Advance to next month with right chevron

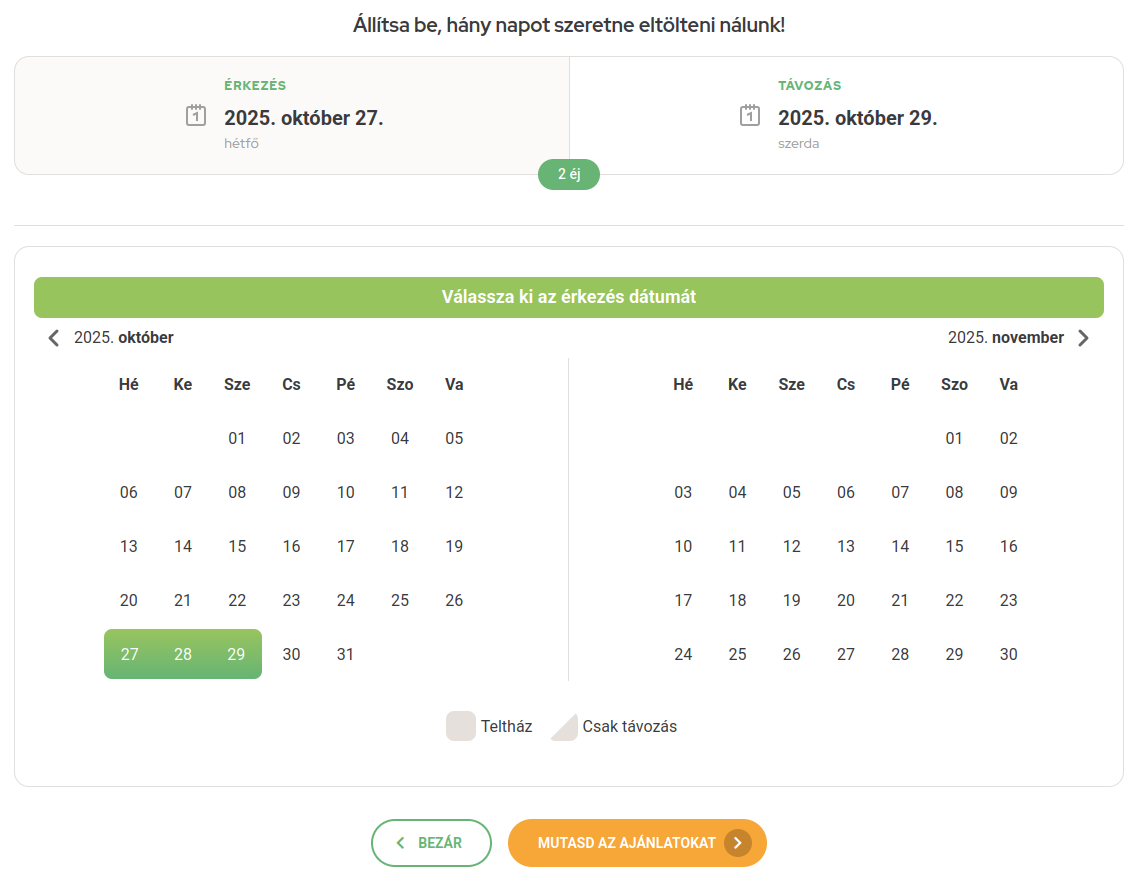click(x=1083, y=338)
